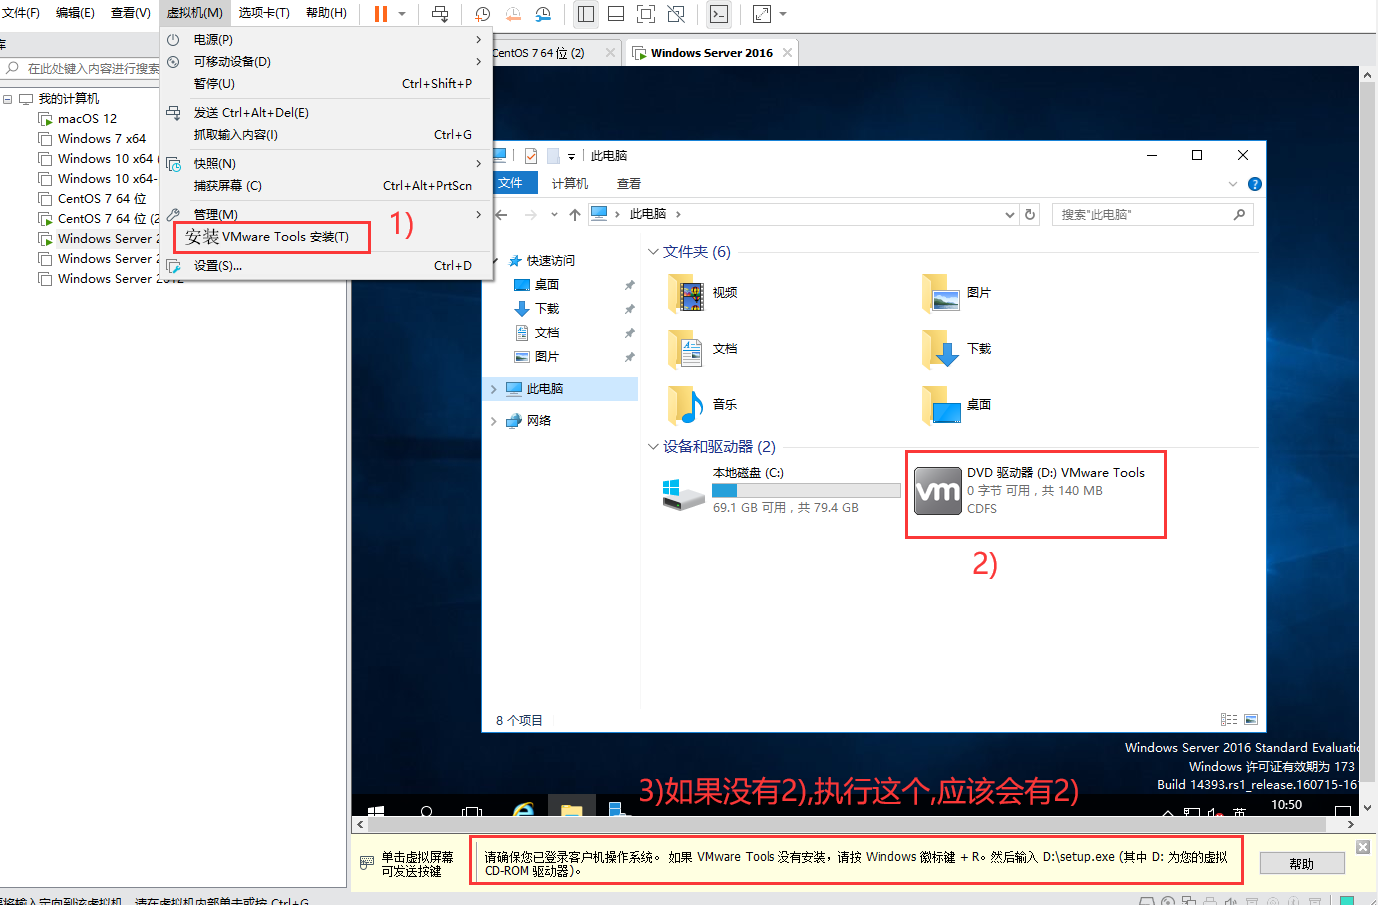Screen dimensions: 1378x905
Task: Choose 抓取输入内容(I) menu entry
Action: [326, 135]
